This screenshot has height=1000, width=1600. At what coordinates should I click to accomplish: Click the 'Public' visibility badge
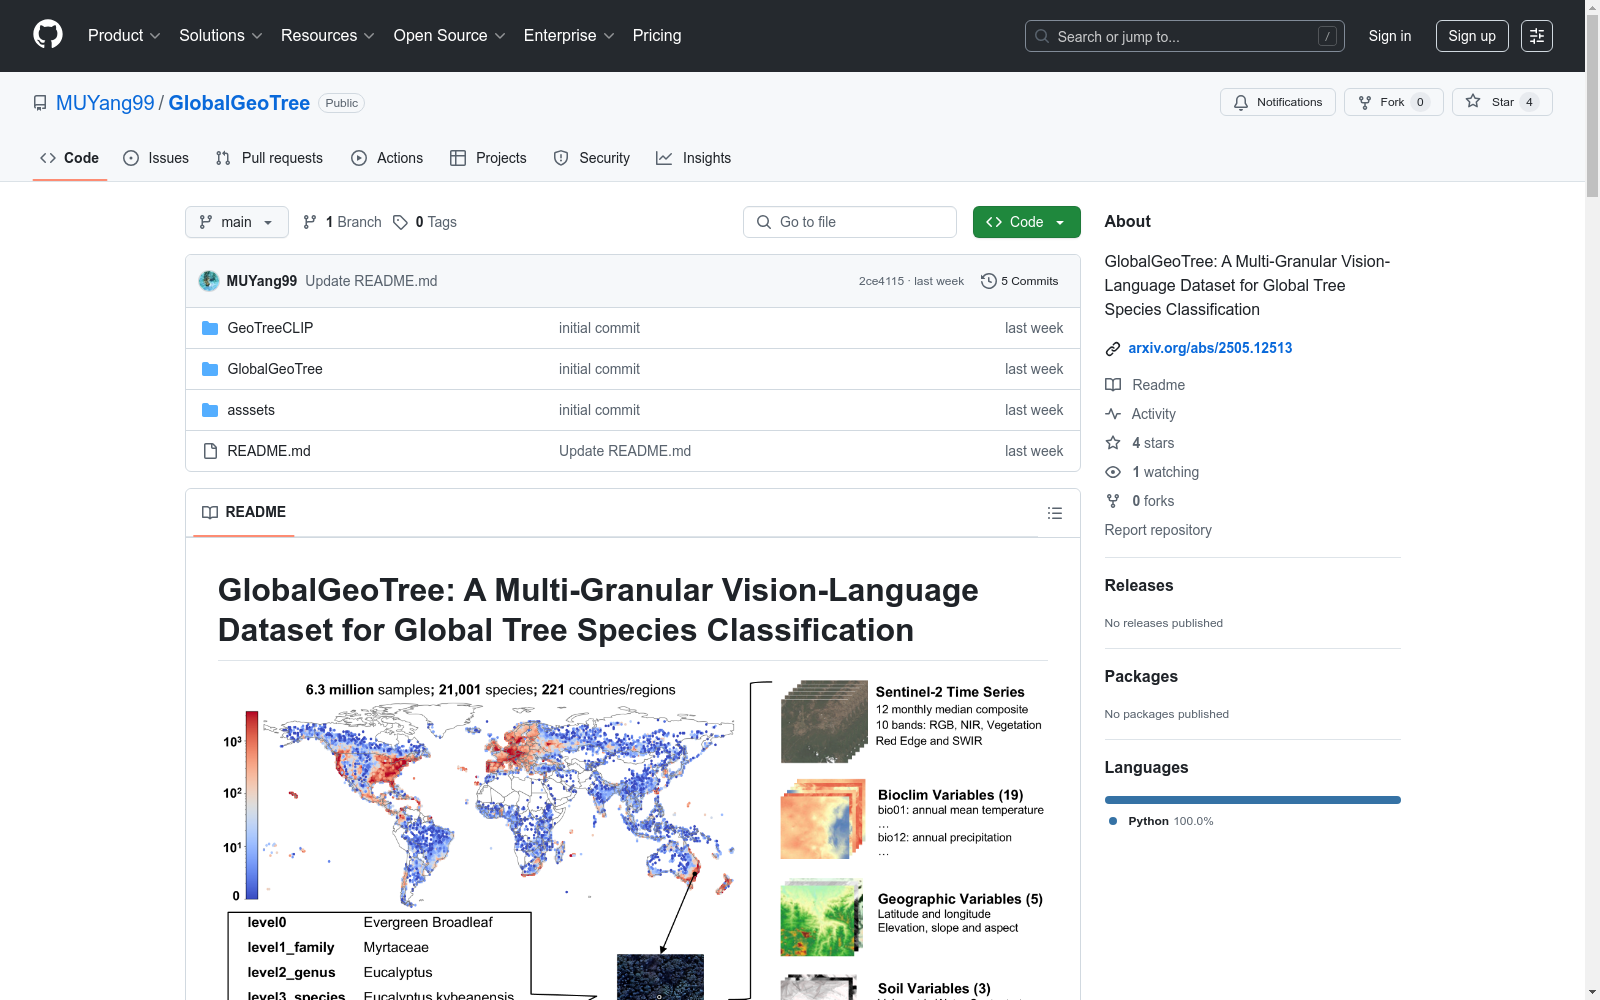point(341,103)
